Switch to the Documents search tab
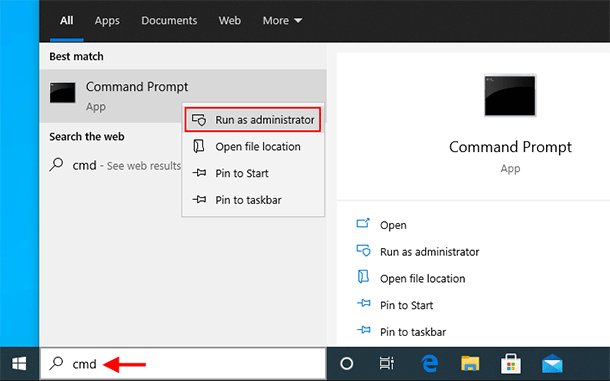This screenshot has width=610, height=381. click(x=169, y=20)
